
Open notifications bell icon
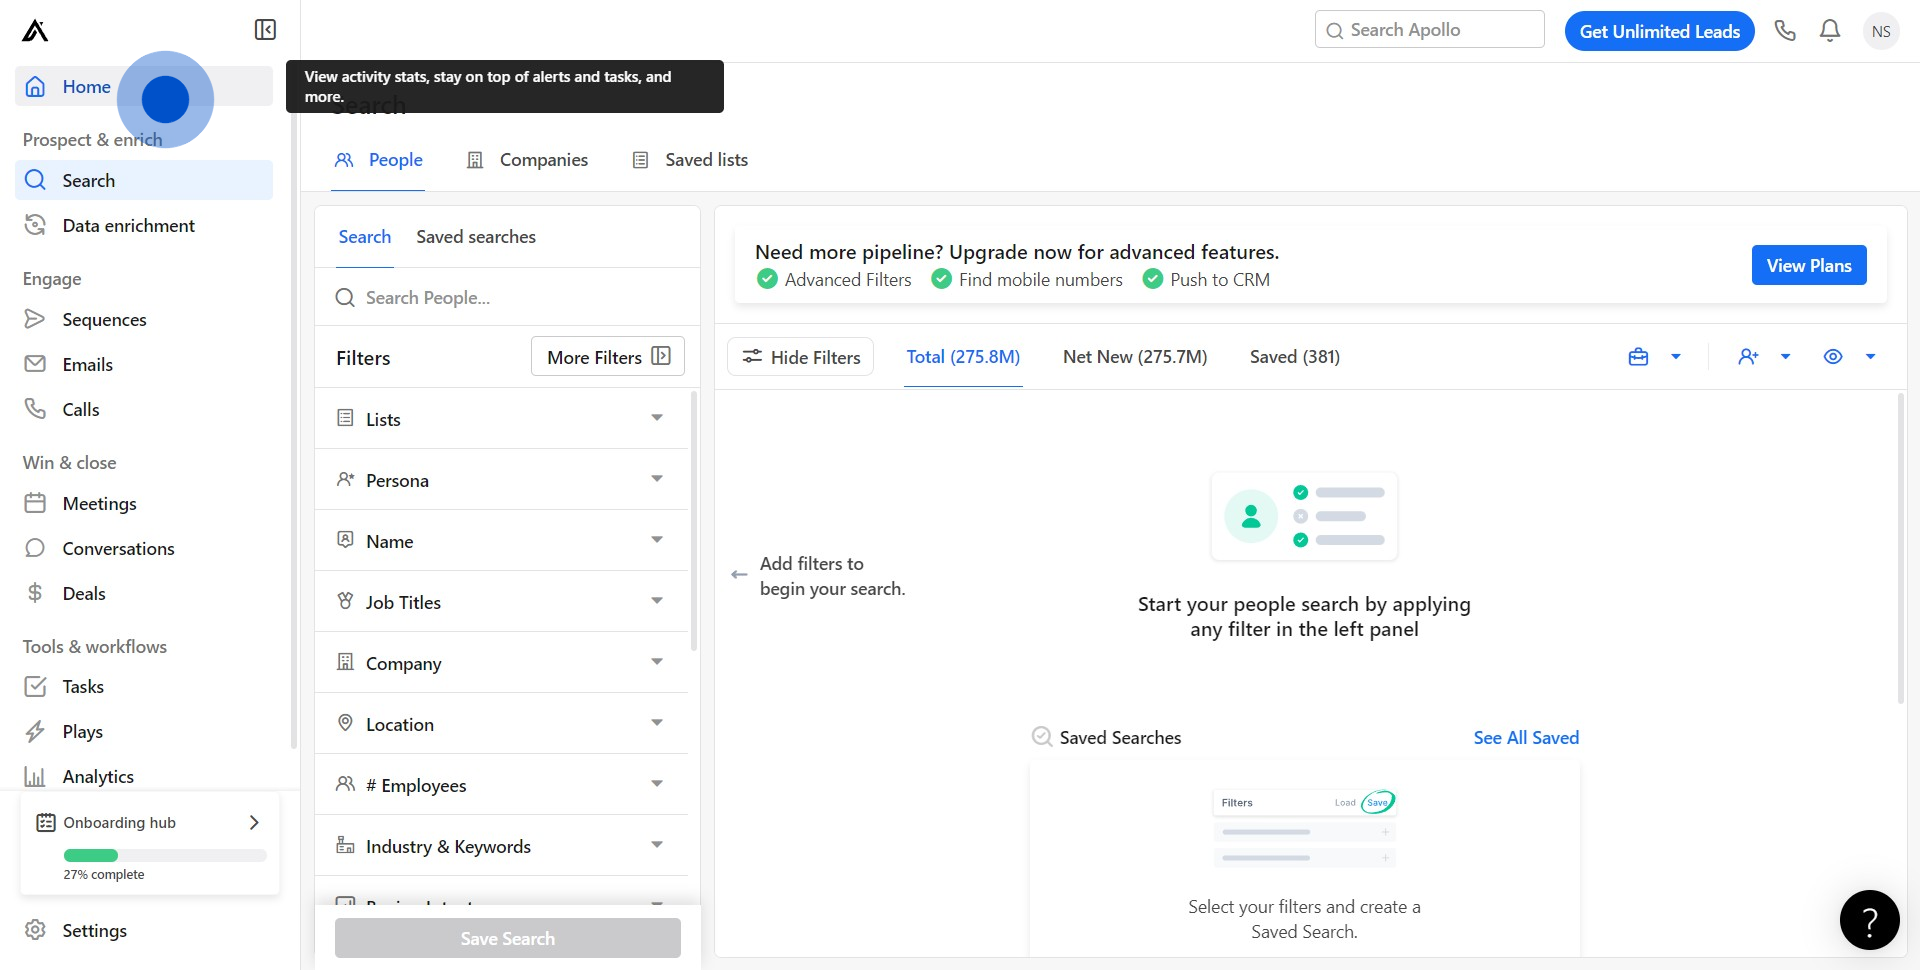pyautogui.click(x=1830, y=31)
